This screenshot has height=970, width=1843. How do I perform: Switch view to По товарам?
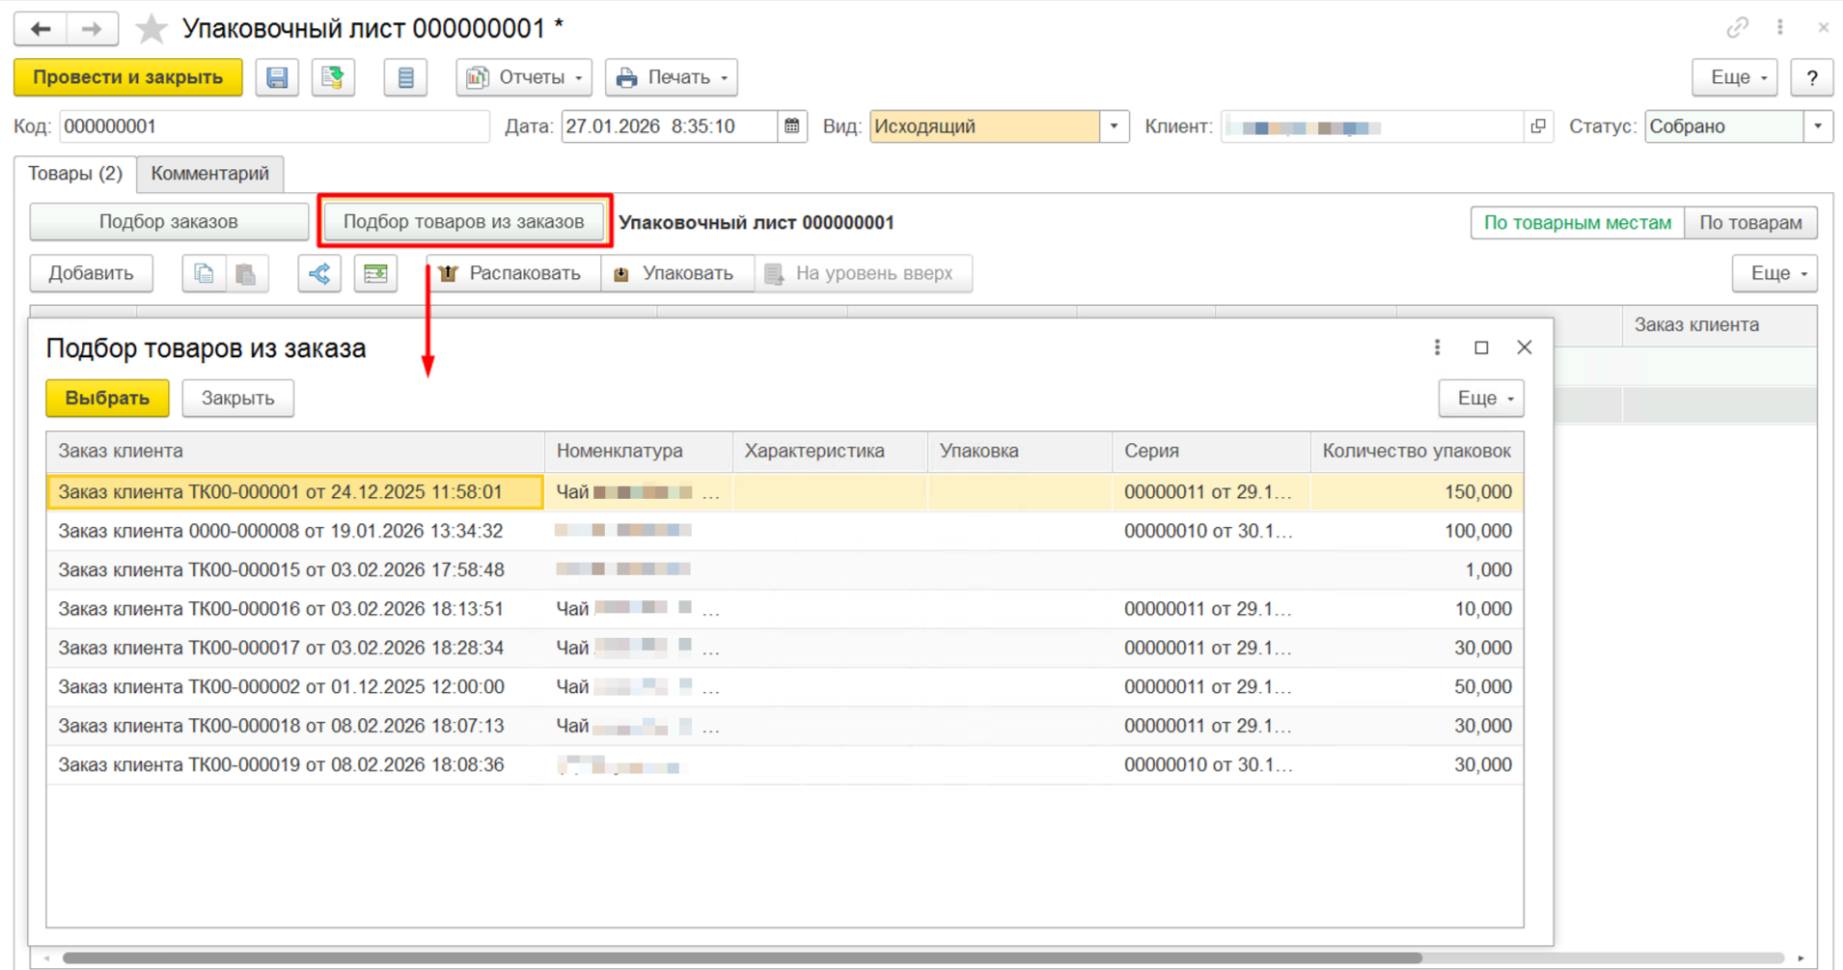point(1750,222)
